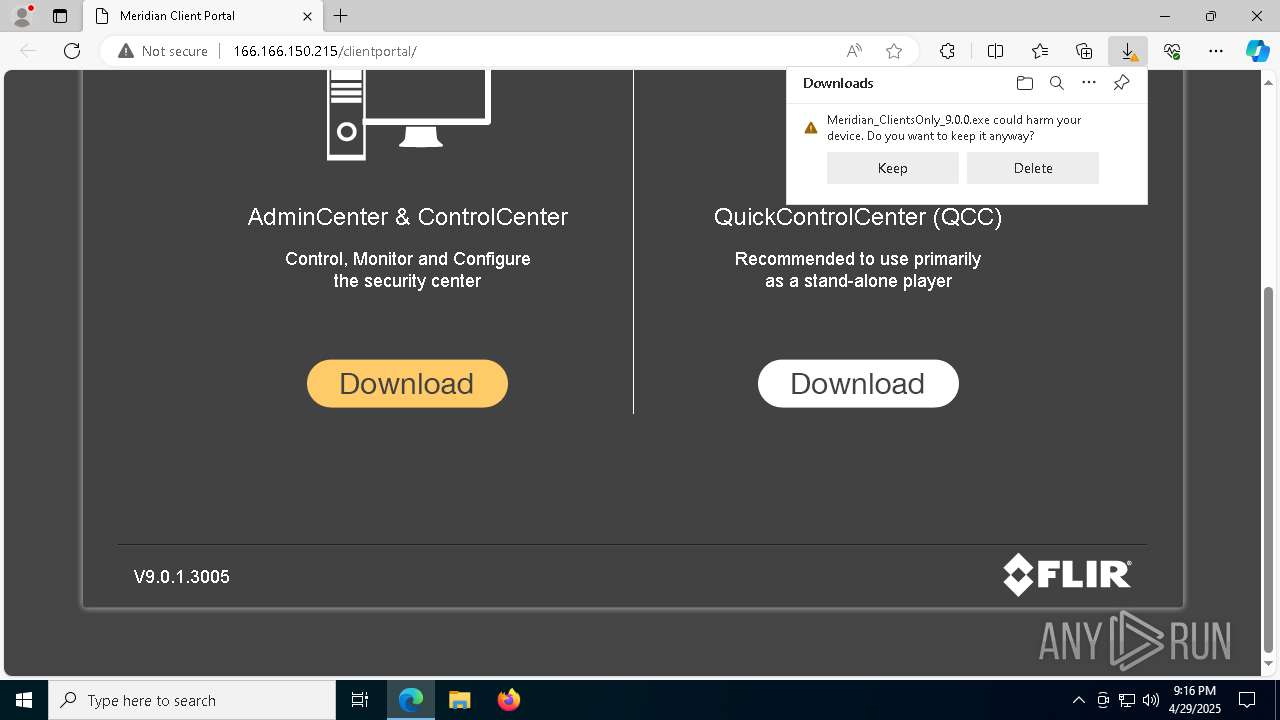Open Tab actions menu icon

pos(59,16)
